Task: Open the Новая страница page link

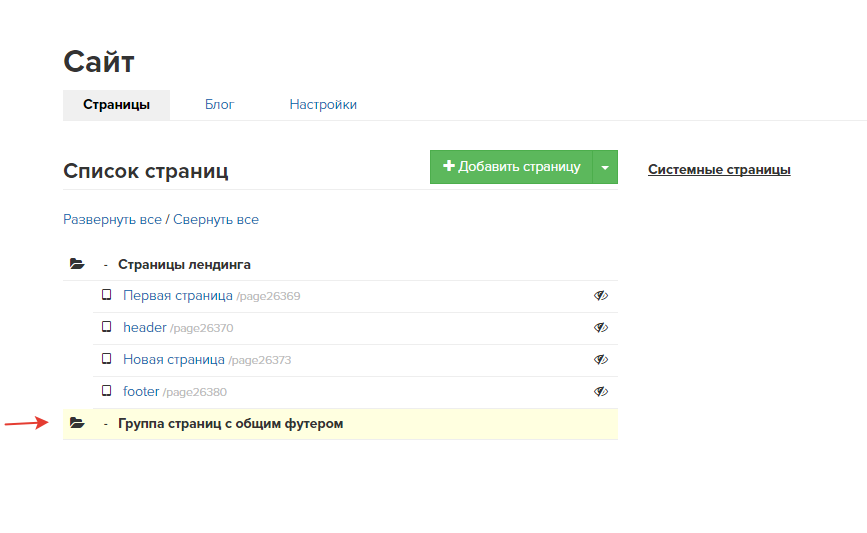Action: [174, 360]
